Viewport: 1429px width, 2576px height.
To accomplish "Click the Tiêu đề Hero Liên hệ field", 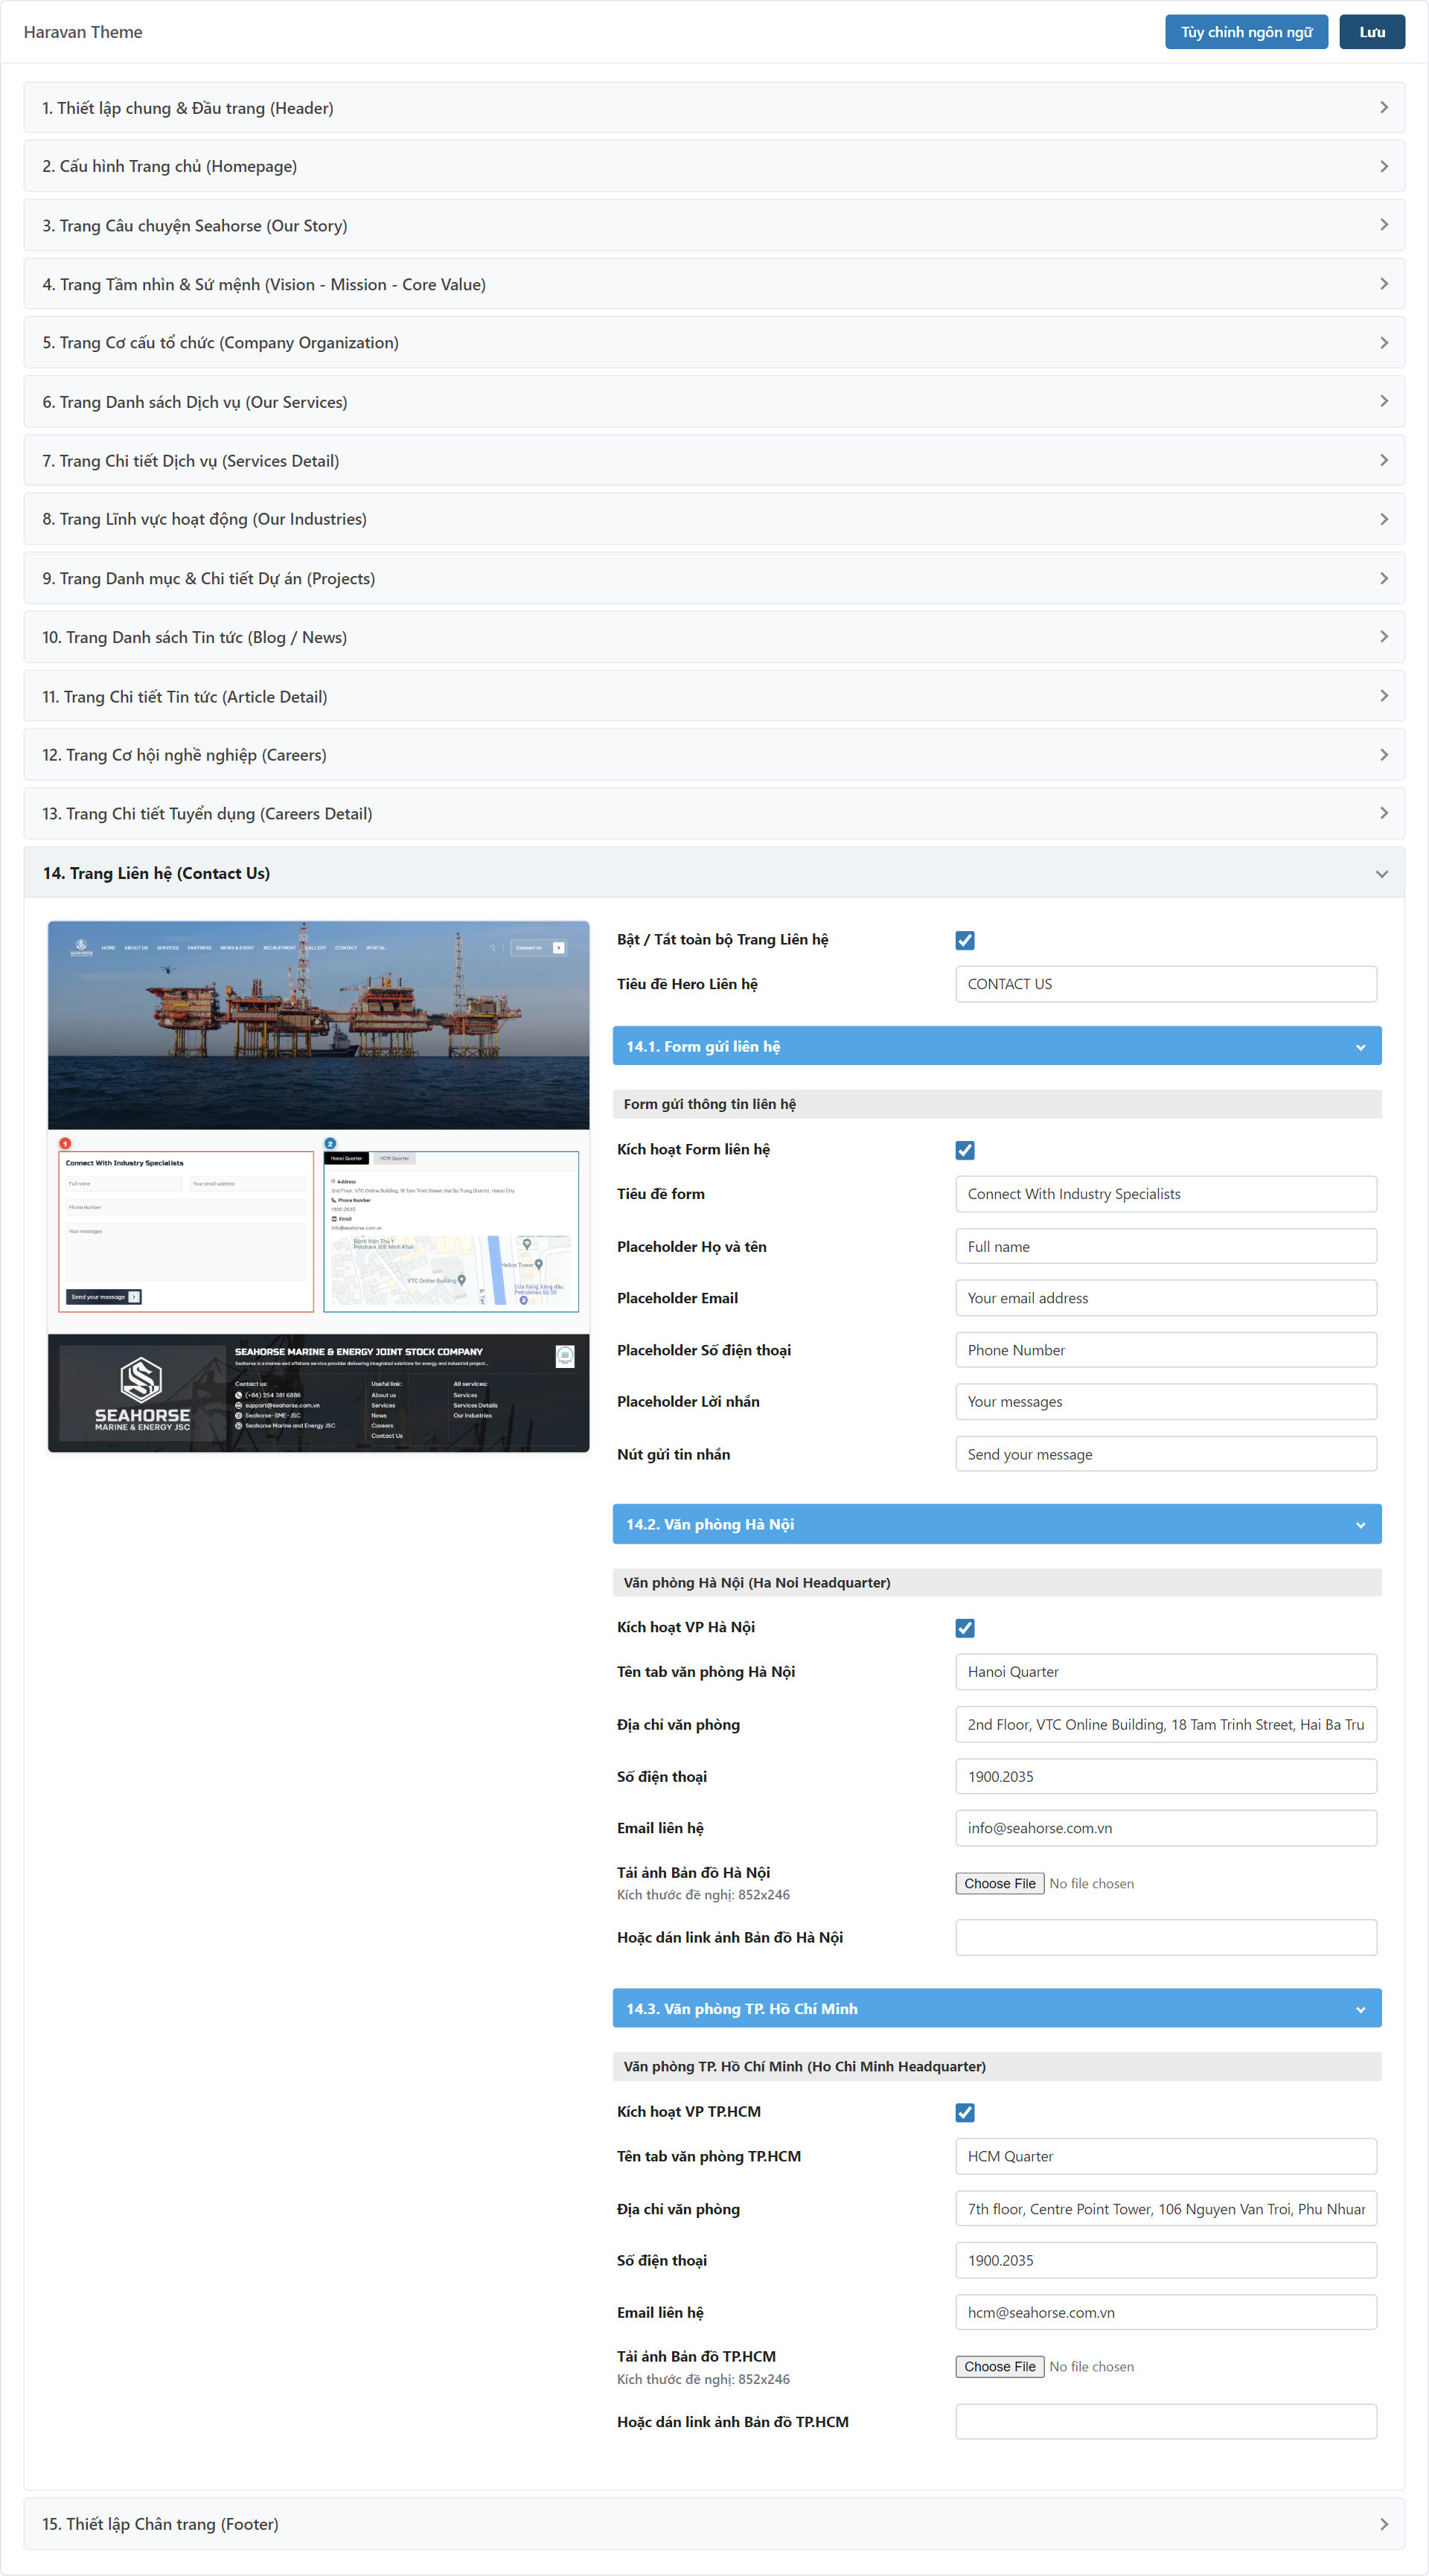I will (1166, 984).
